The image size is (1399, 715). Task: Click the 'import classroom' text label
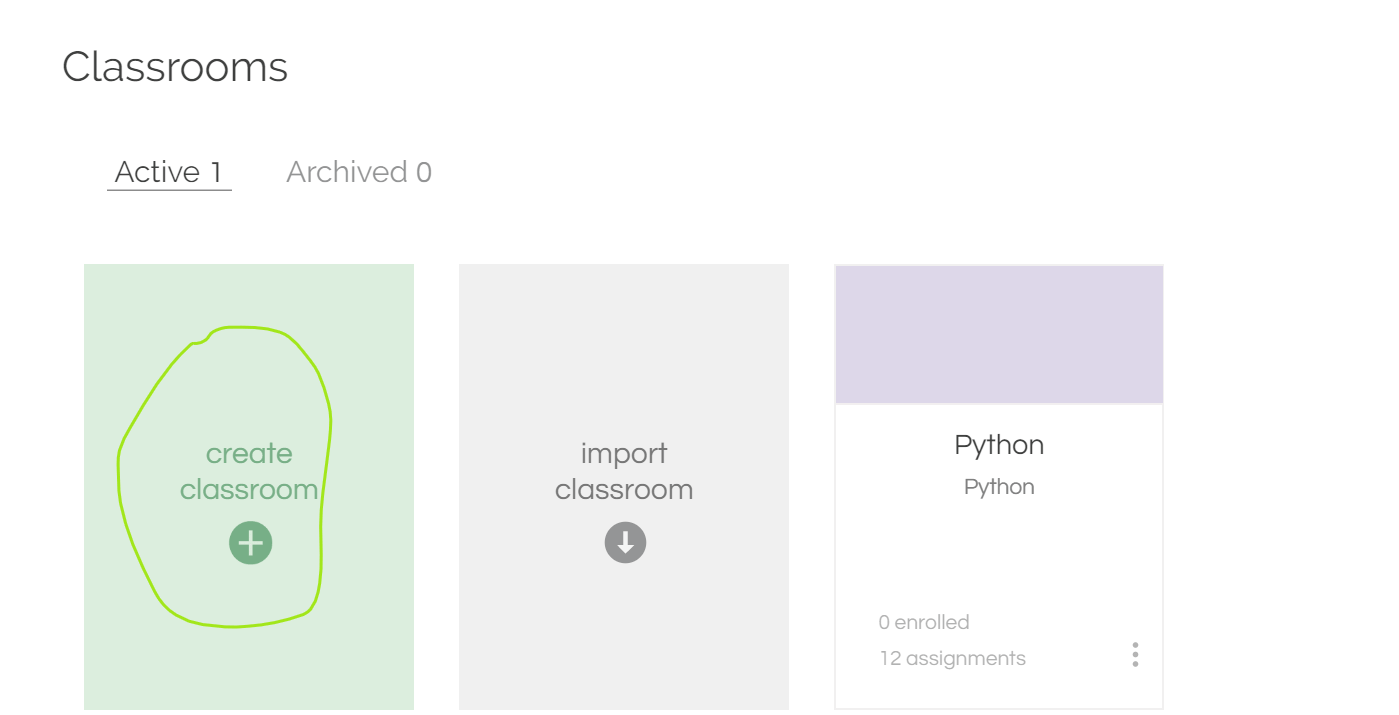(x=624, y=471)
